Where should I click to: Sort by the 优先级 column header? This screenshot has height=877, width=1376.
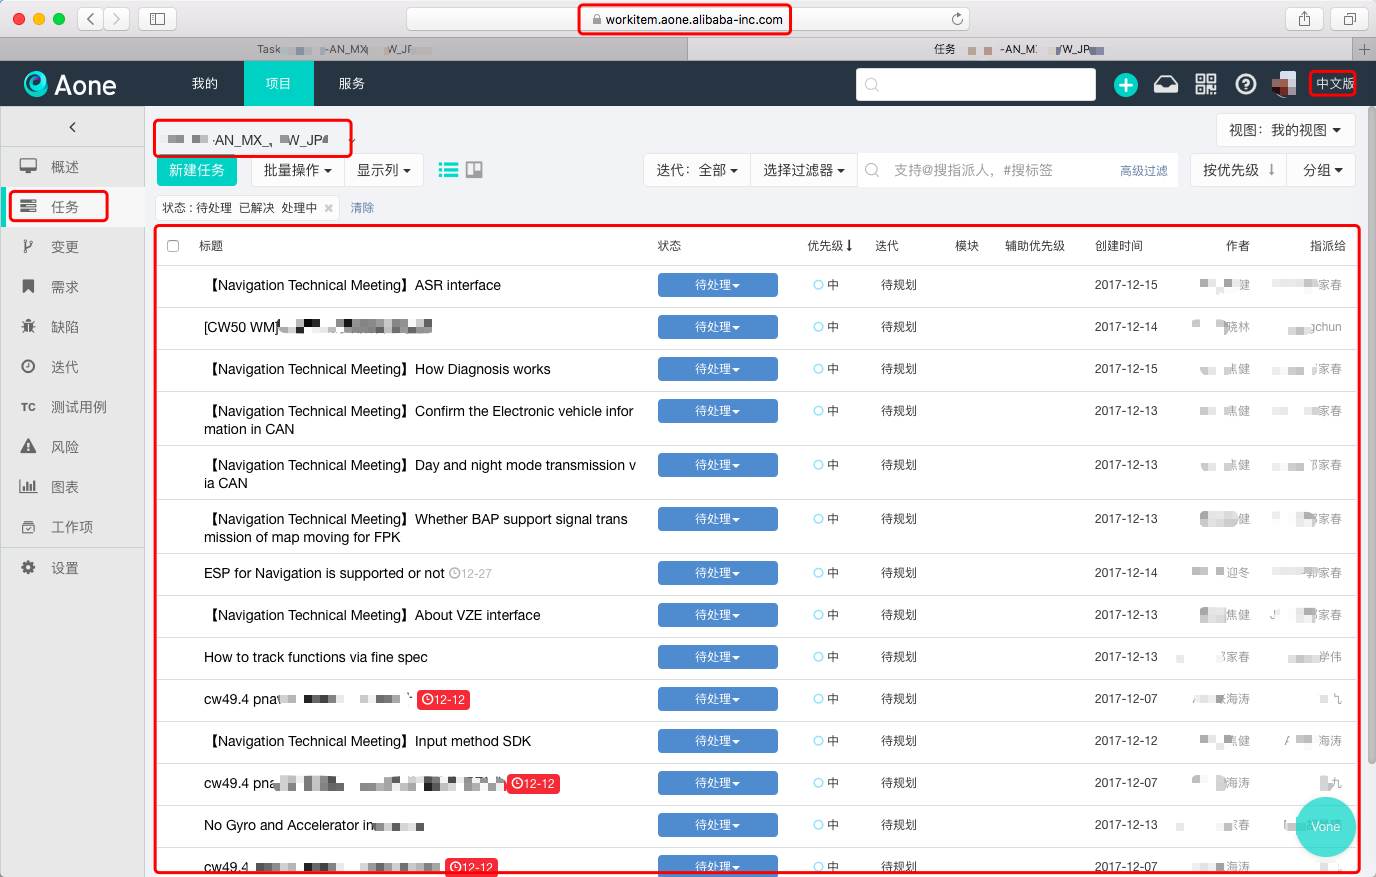tap(830, 246)
